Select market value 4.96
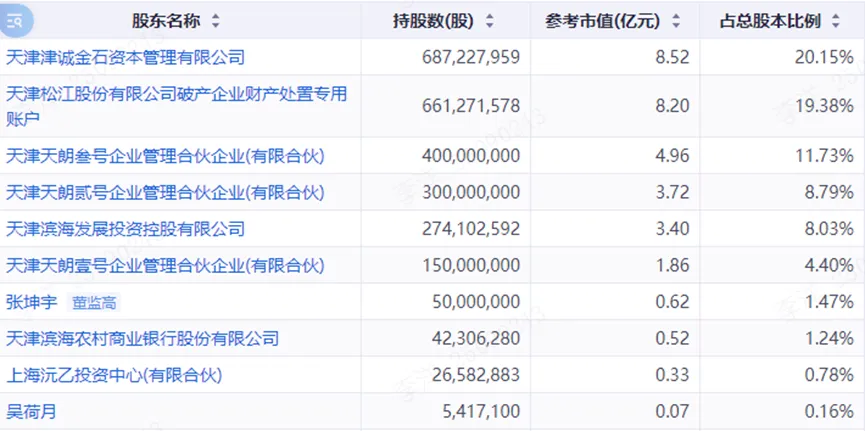 pyautogui.click(x=671, y=156)
